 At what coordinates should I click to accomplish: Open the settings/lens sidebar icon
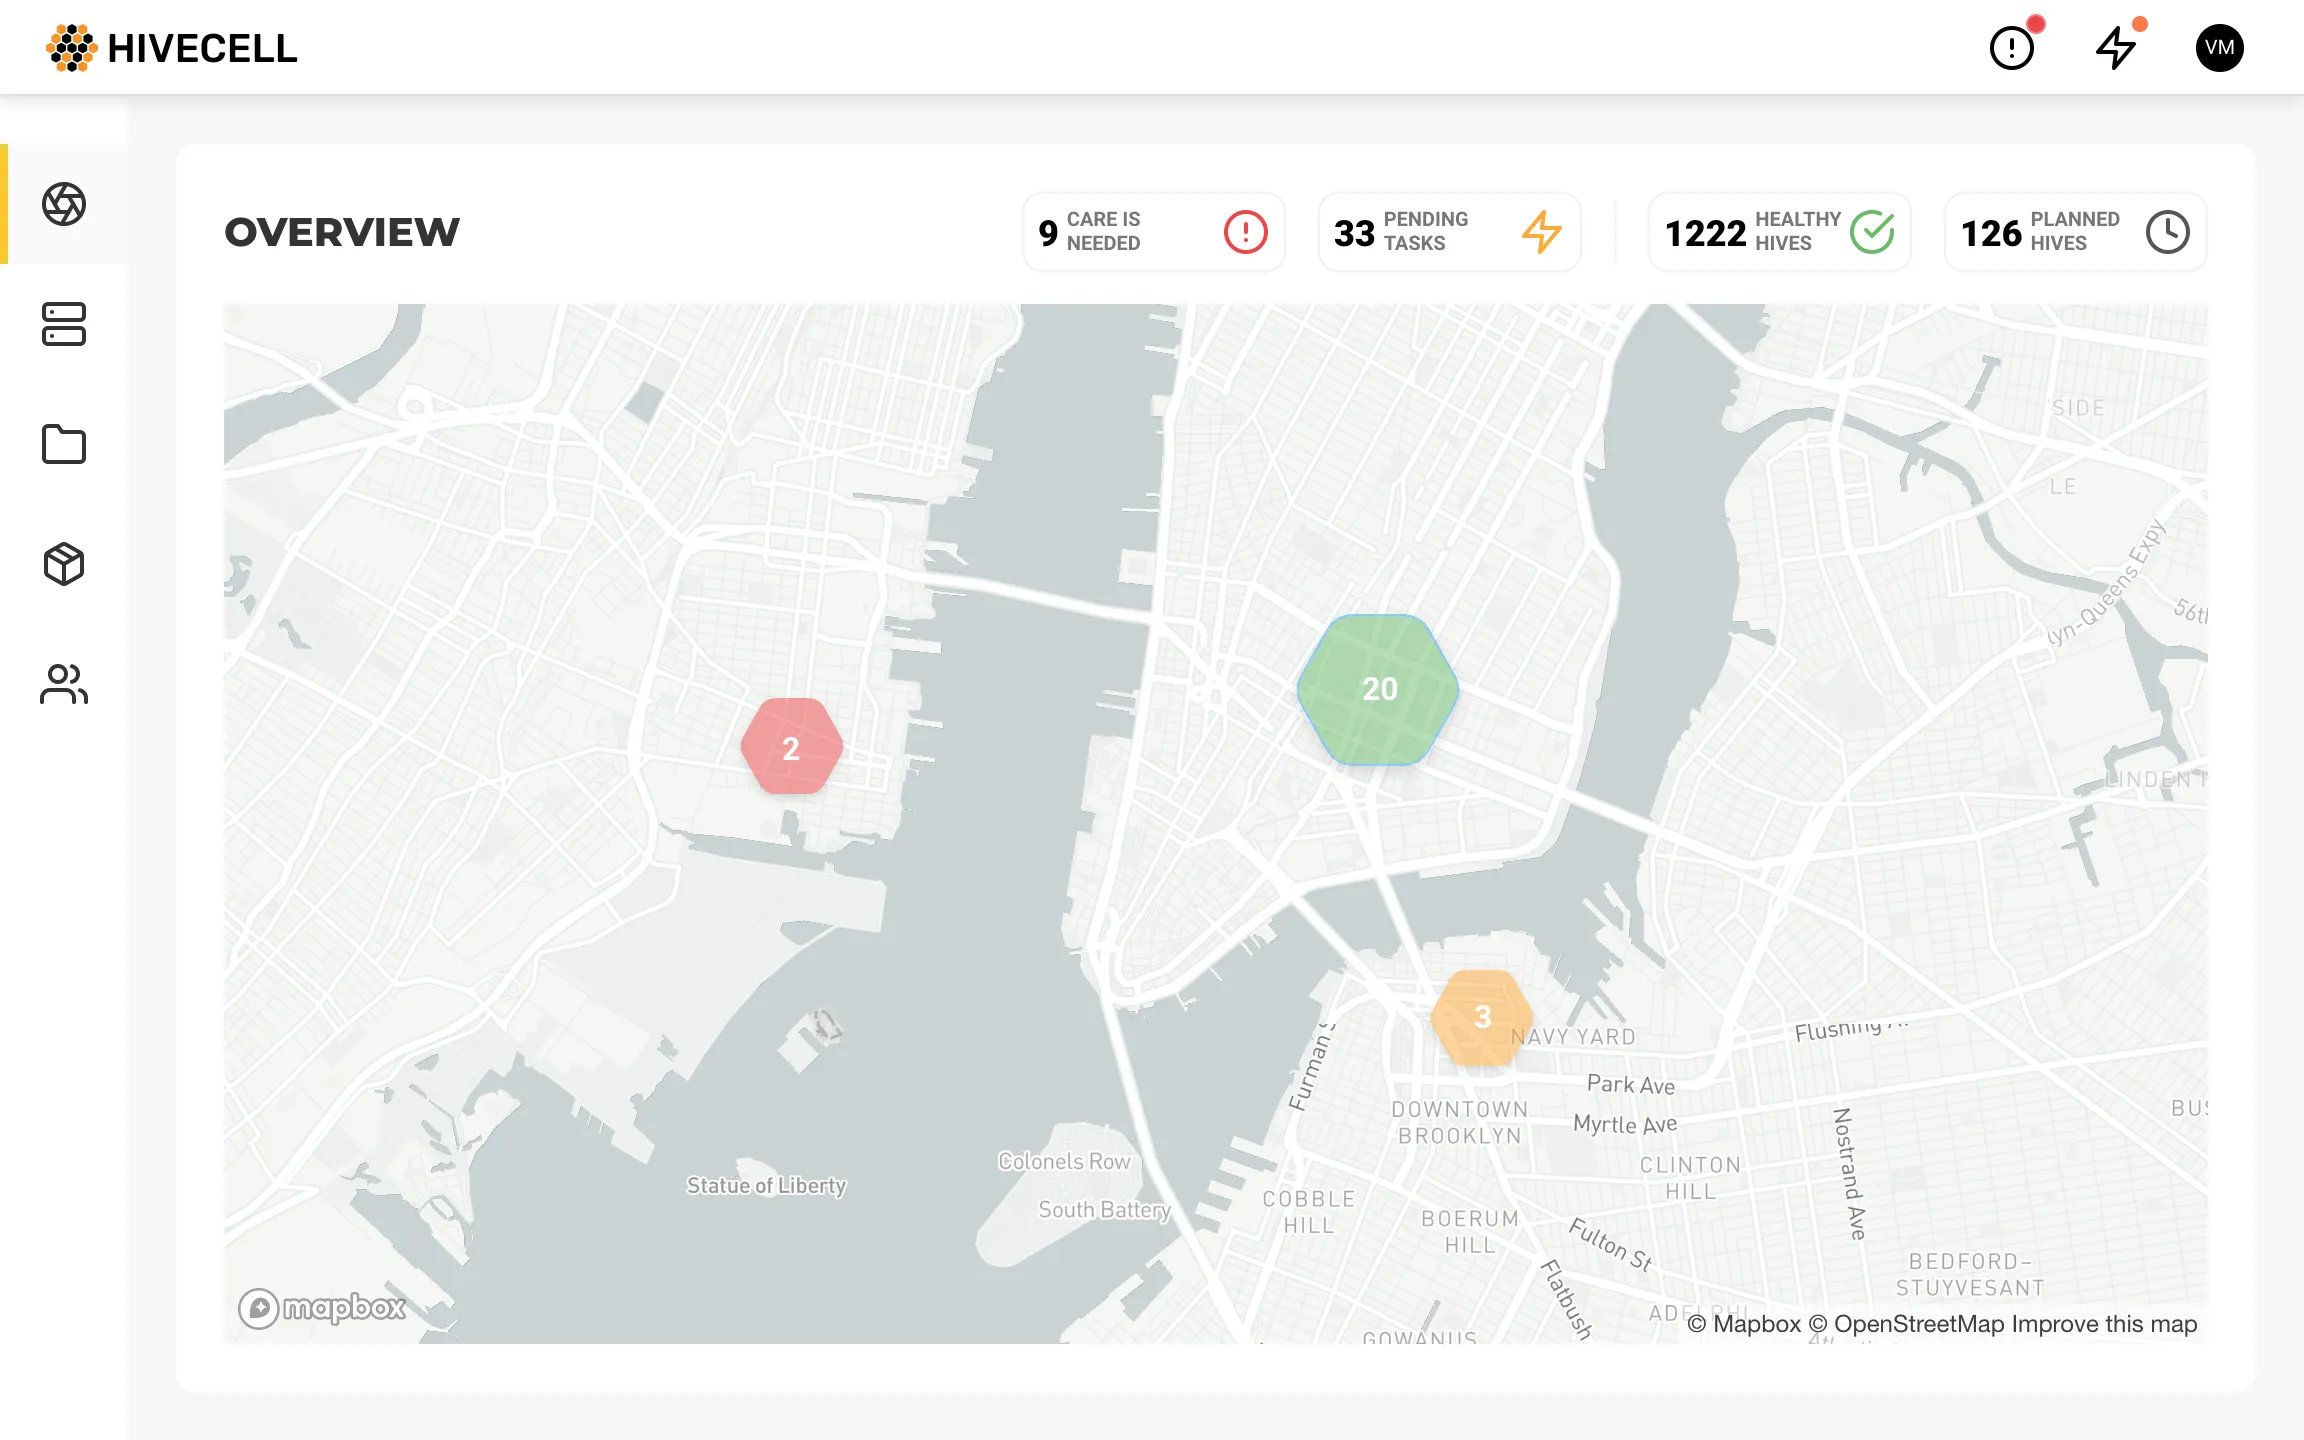(x=63, y=202)
